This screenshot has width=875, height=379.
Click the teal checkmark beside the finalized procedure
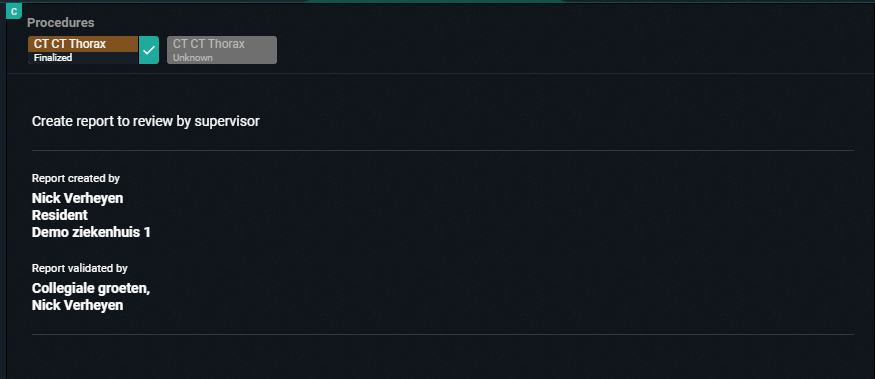149,50
